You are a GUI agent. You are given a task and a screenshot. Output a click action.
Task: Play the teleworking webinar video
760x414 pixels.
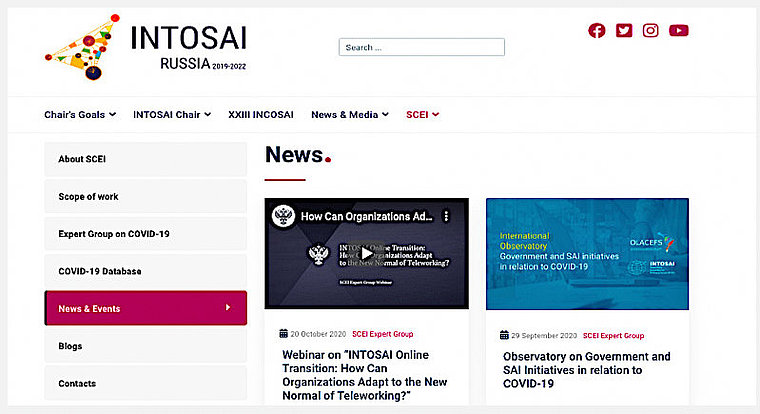click(367, 254)
